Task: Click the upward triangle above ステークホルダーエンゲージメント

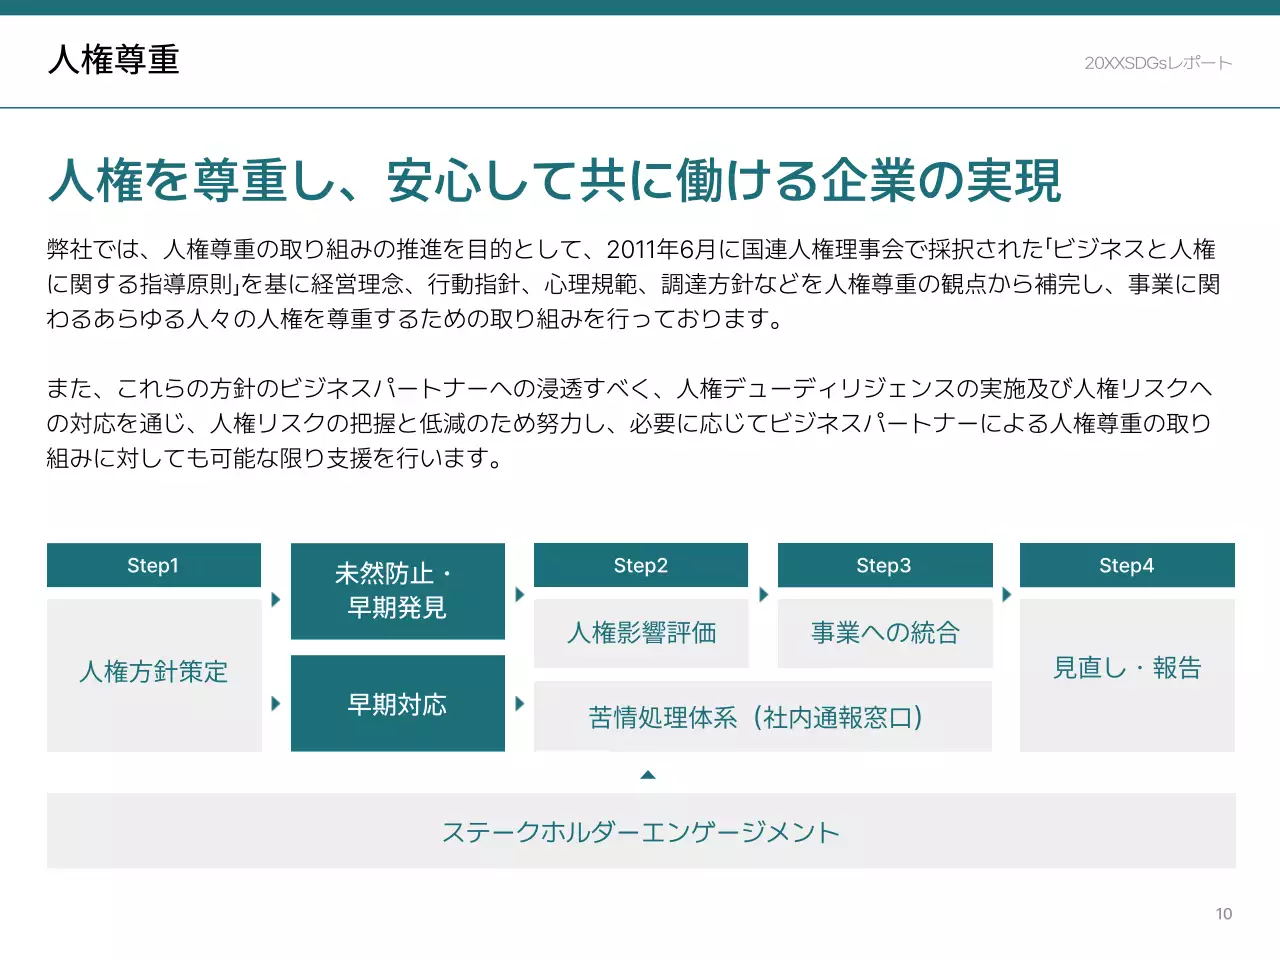Action: [648, 774]
